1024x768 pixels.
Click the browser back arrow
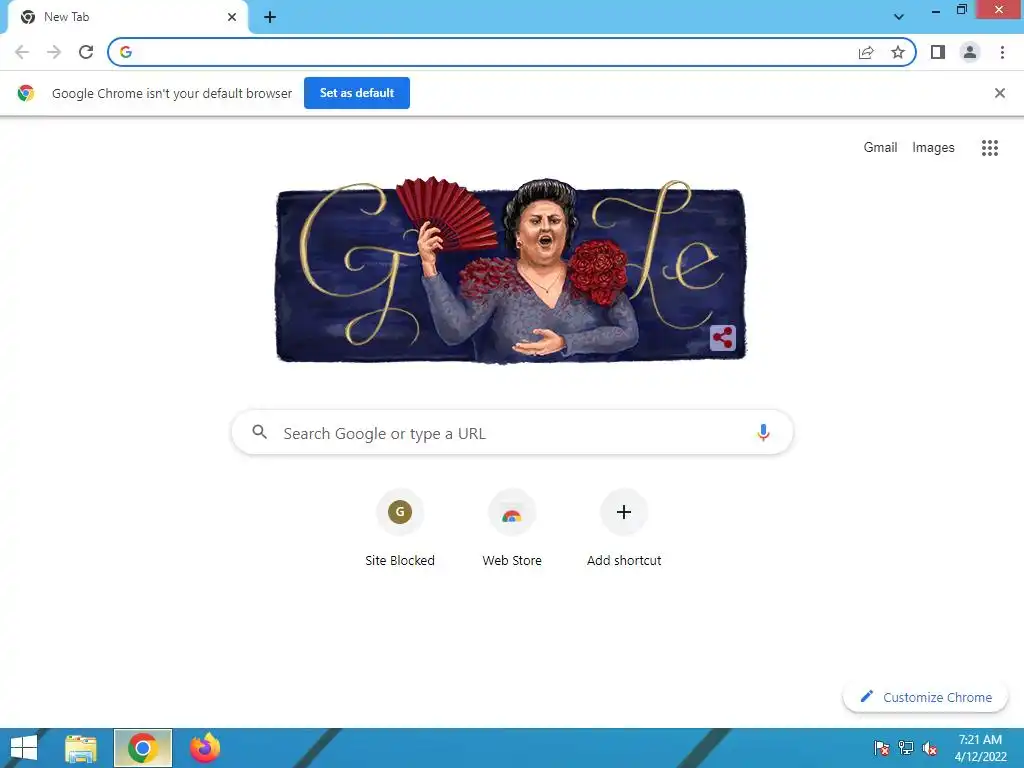[x=22, y=52]
